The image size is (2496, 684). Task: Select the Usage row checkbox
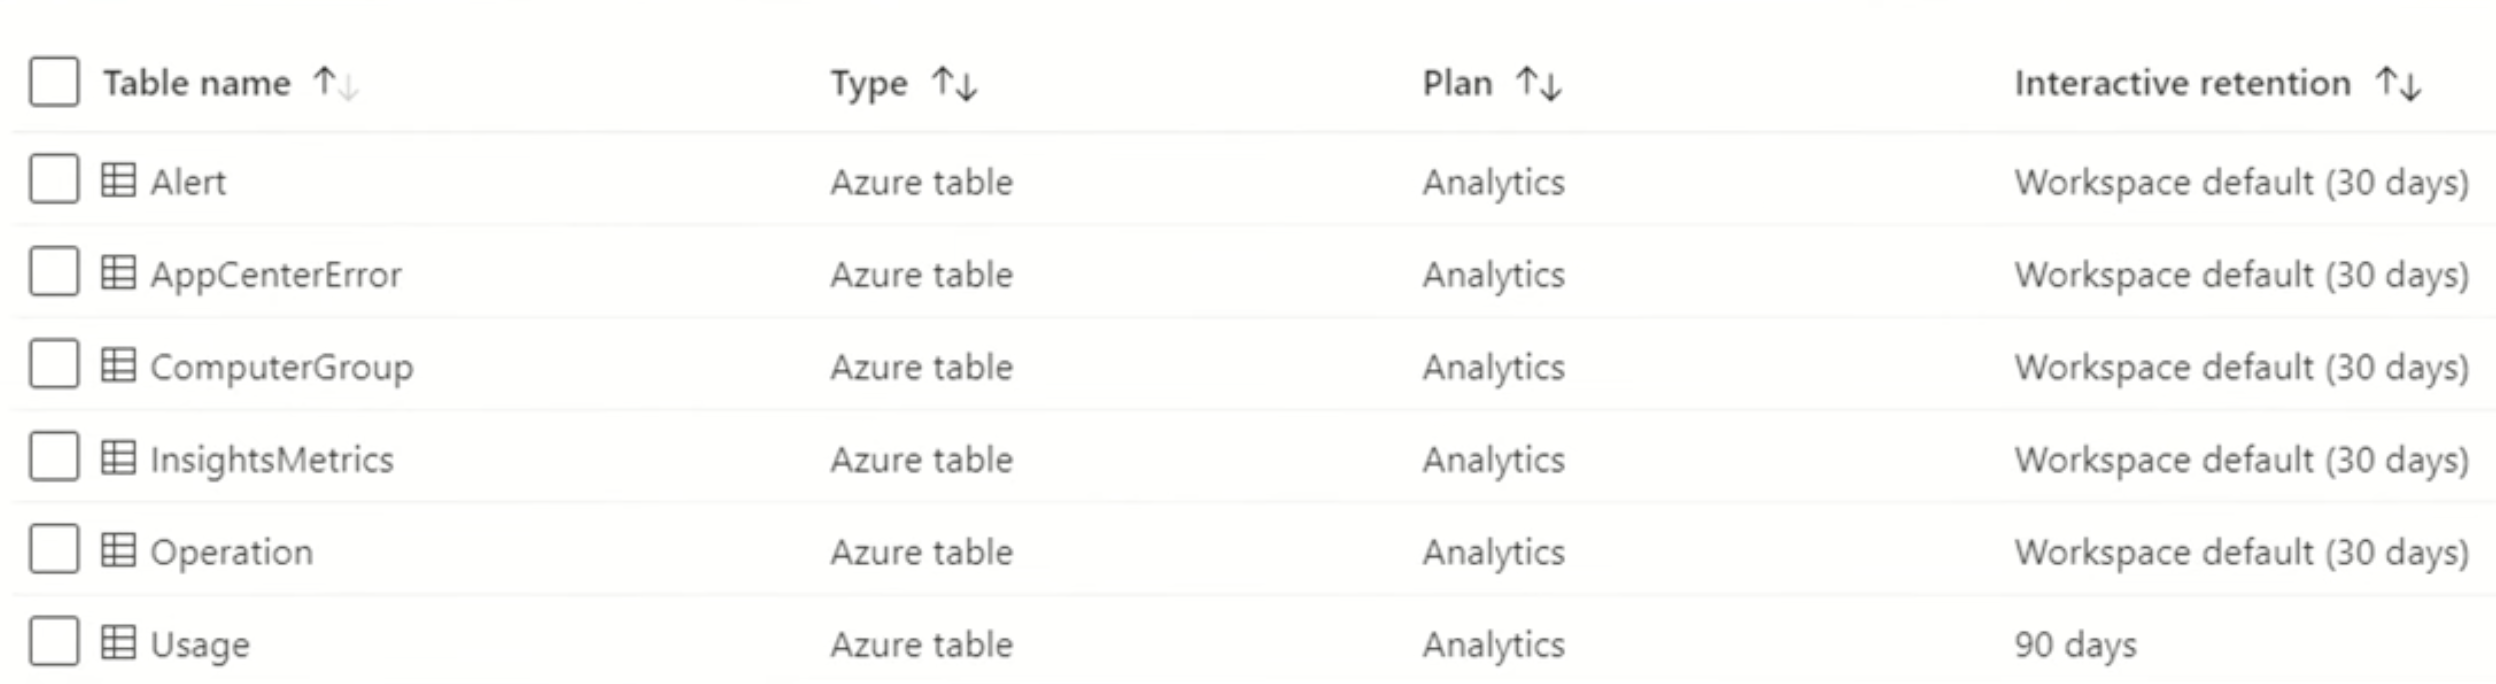[54, 642]
